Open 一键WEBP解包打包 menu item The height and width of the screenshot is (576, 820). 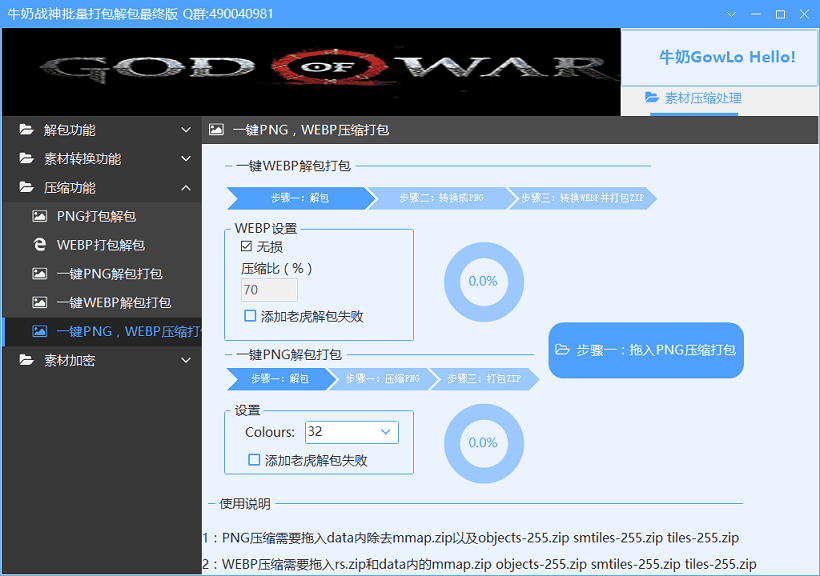(102, 302)
